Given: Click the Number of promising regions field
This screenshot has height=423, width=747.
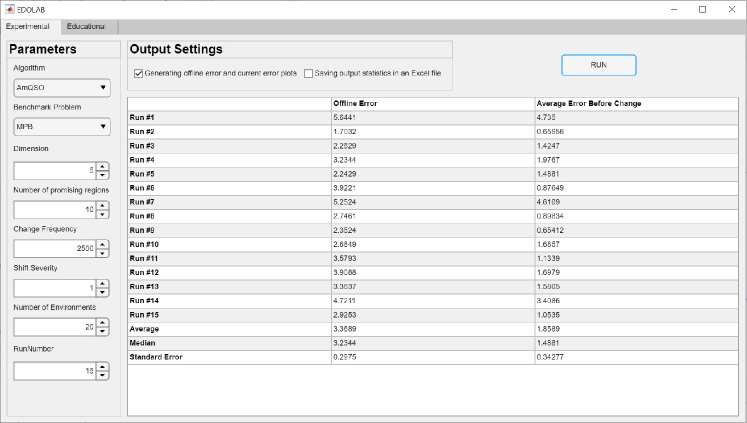Looking at the screenshot, I should coord(55,210).
